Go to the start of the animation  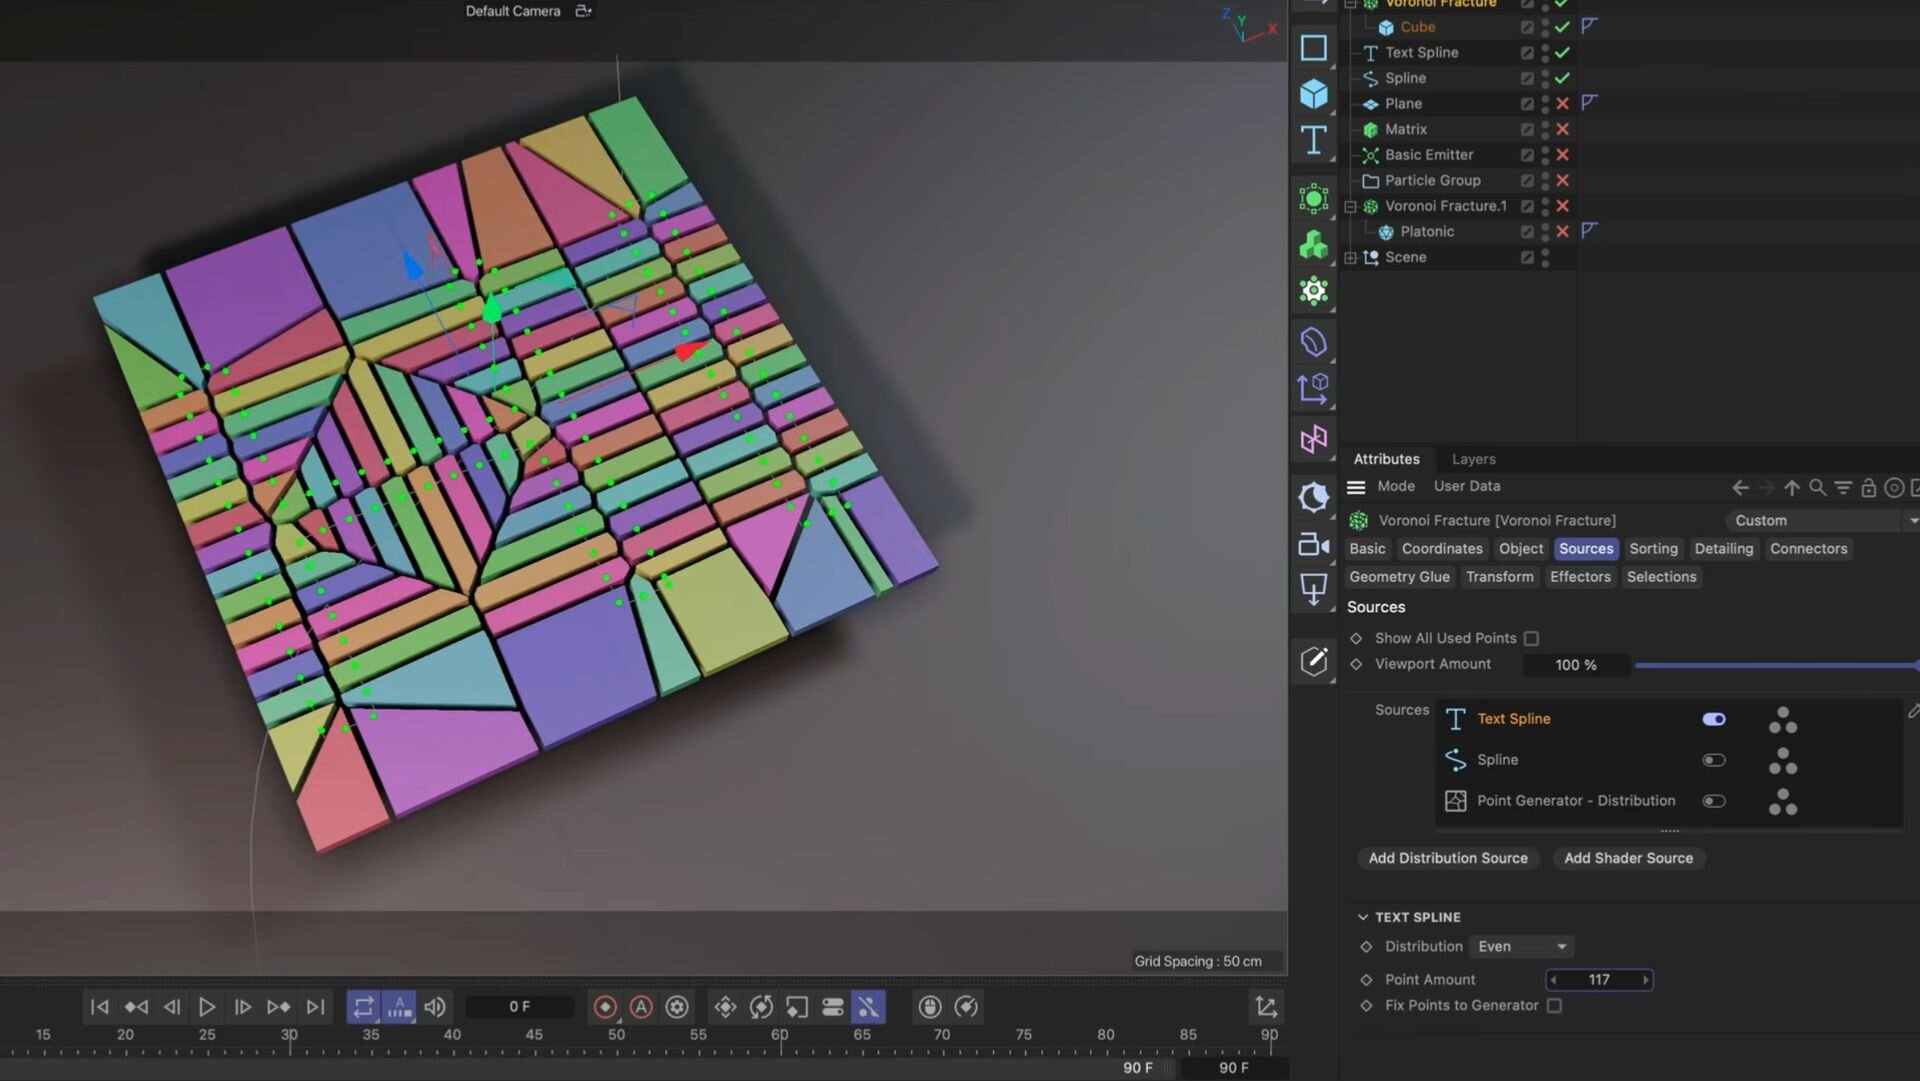pyautogui.click(x=99, y=1007)
